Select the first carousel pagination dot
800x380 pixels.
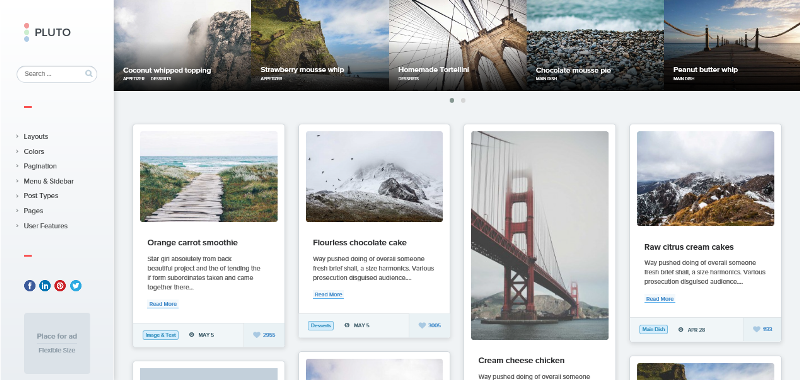(452, 100)
